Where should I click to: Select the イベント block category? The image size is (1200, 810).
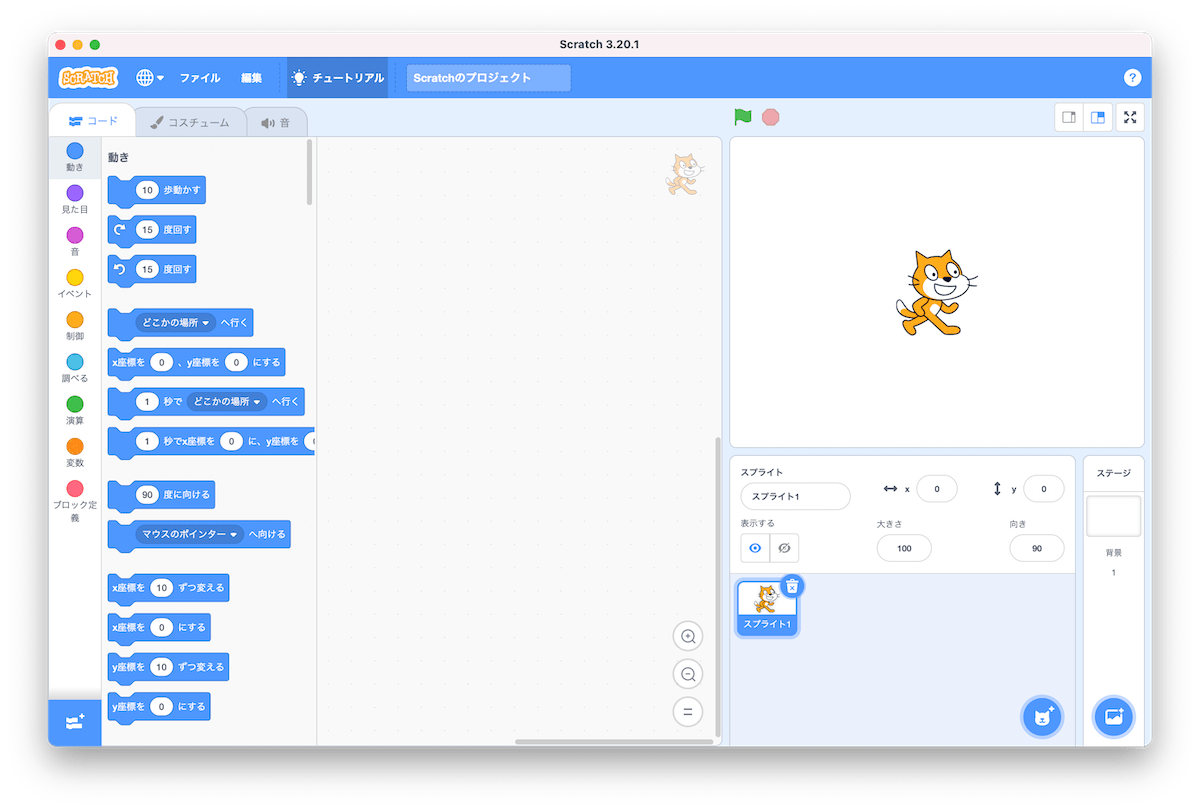(x=75, y=284)
